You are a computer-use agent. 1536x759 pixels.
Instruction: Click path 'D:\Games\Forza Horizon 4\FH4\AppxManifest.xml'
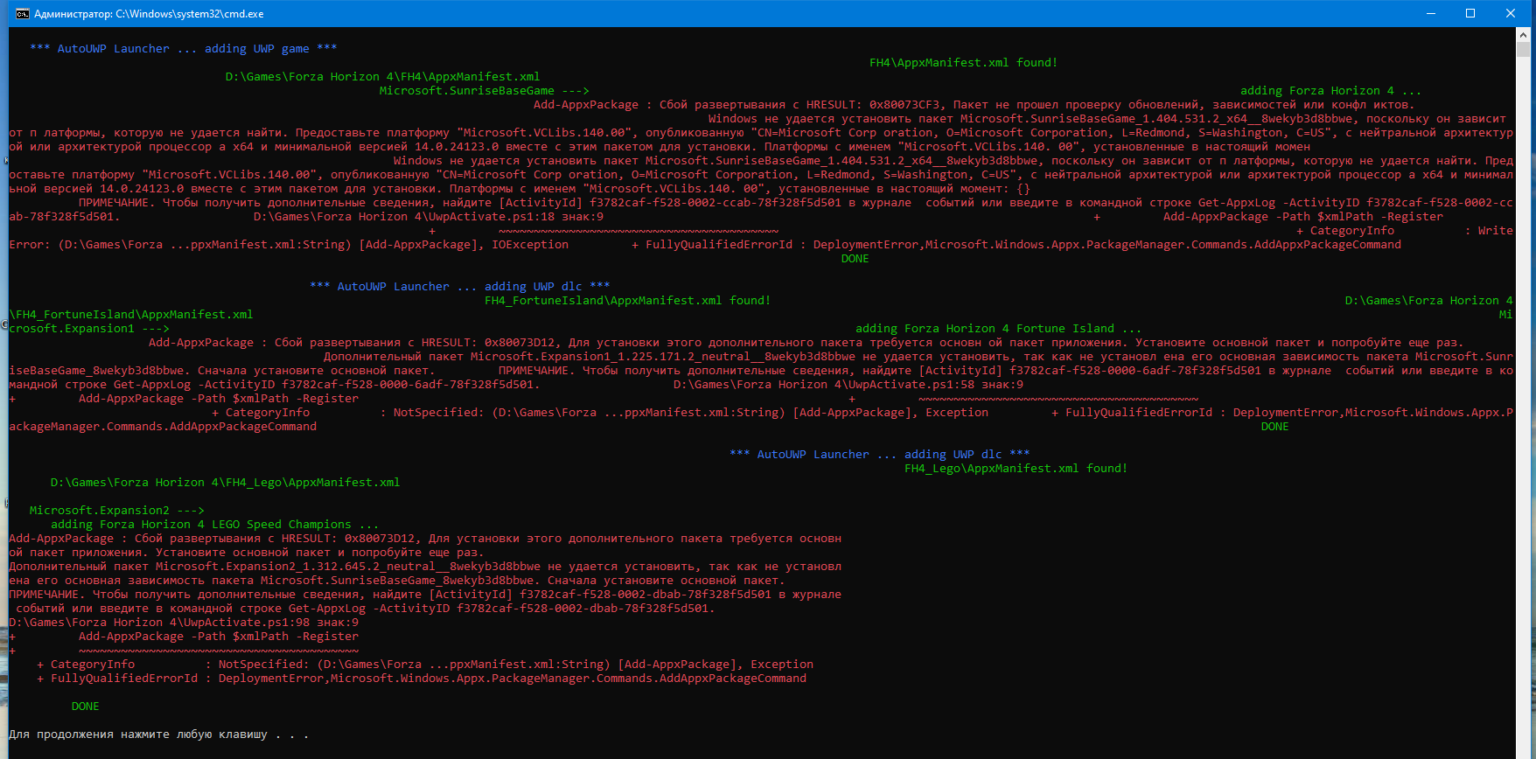[382, 76]
